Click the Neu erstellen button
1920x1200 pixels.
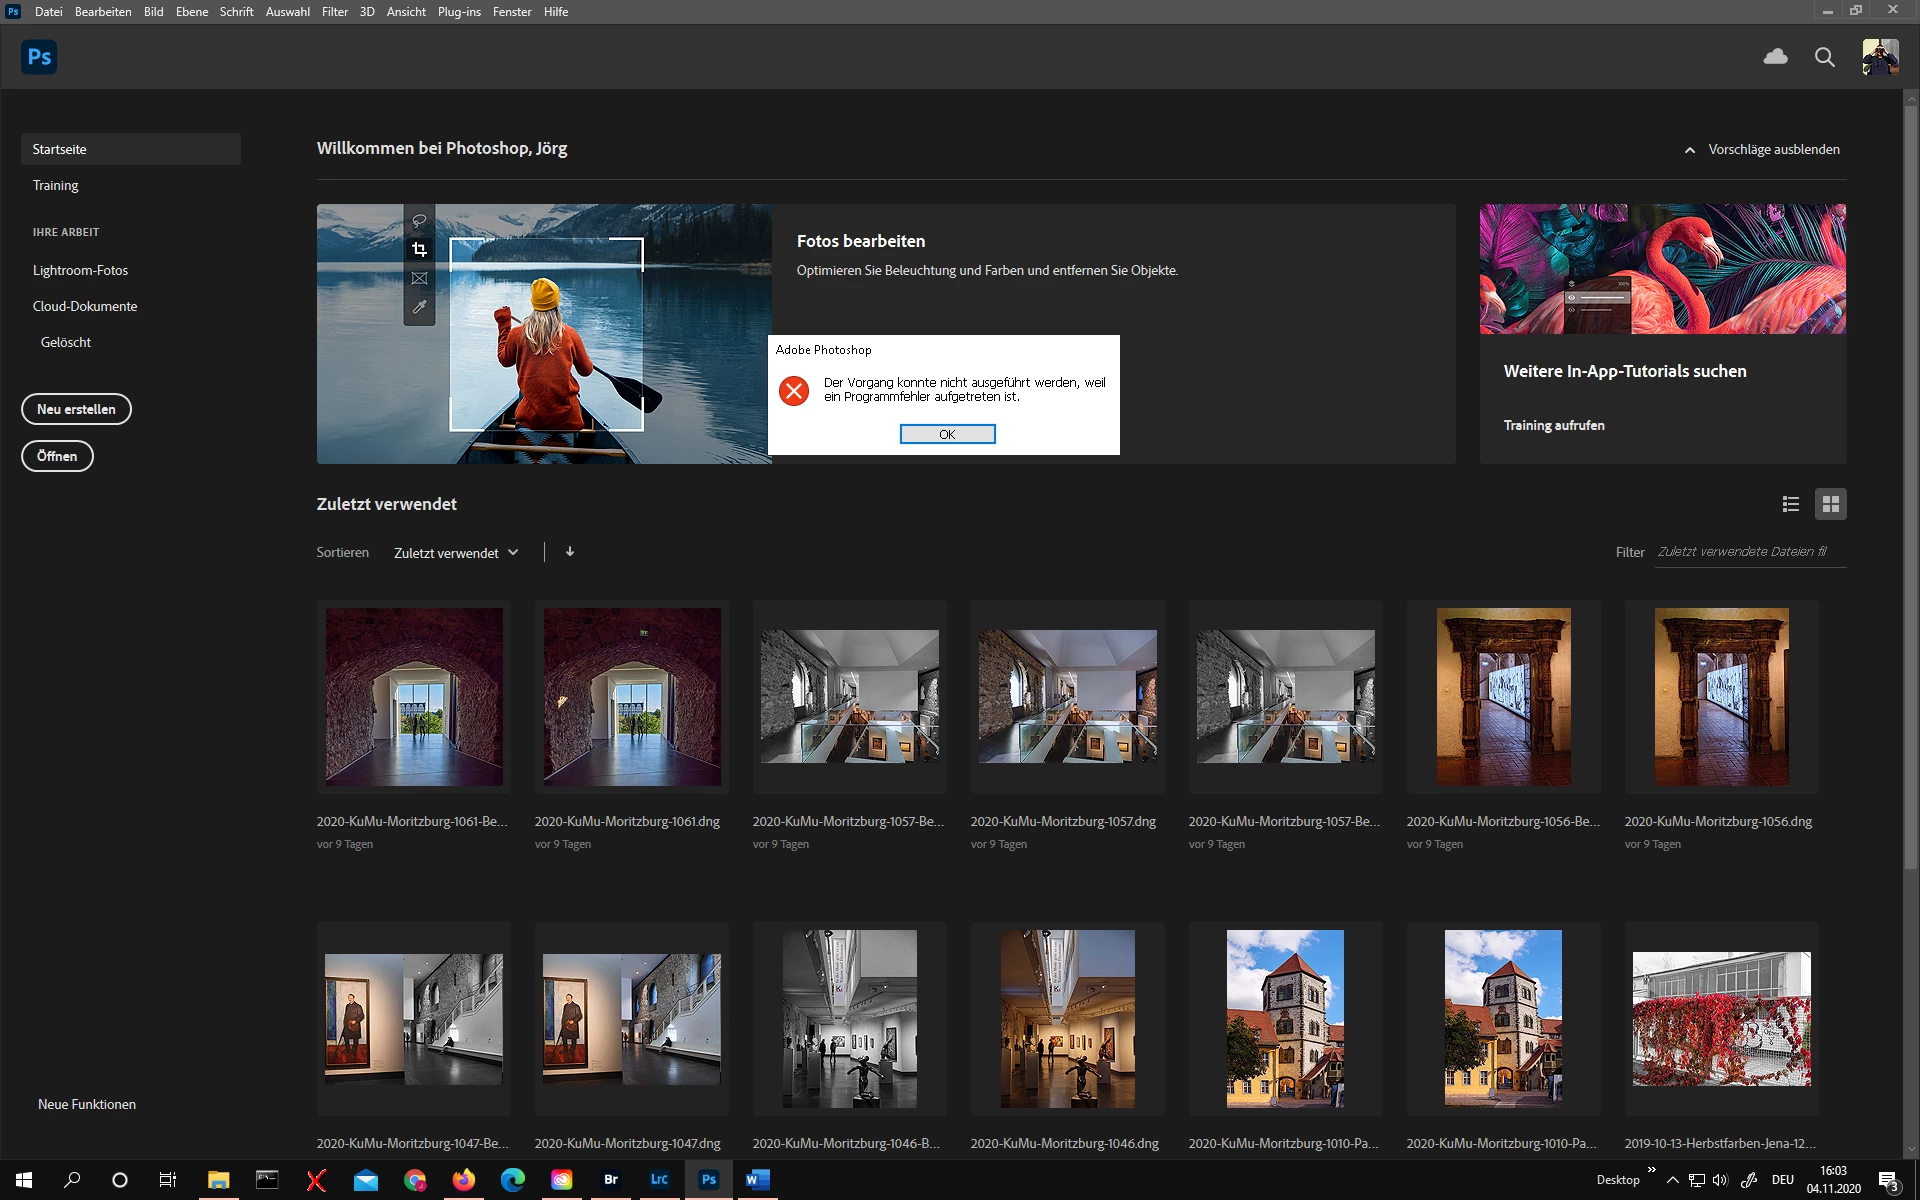[76, 409]
